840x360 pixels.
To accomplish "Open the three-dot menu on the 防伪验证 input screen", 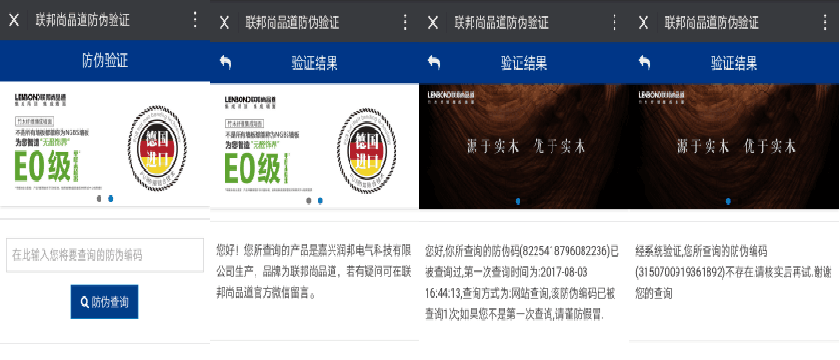I will 195,20.
